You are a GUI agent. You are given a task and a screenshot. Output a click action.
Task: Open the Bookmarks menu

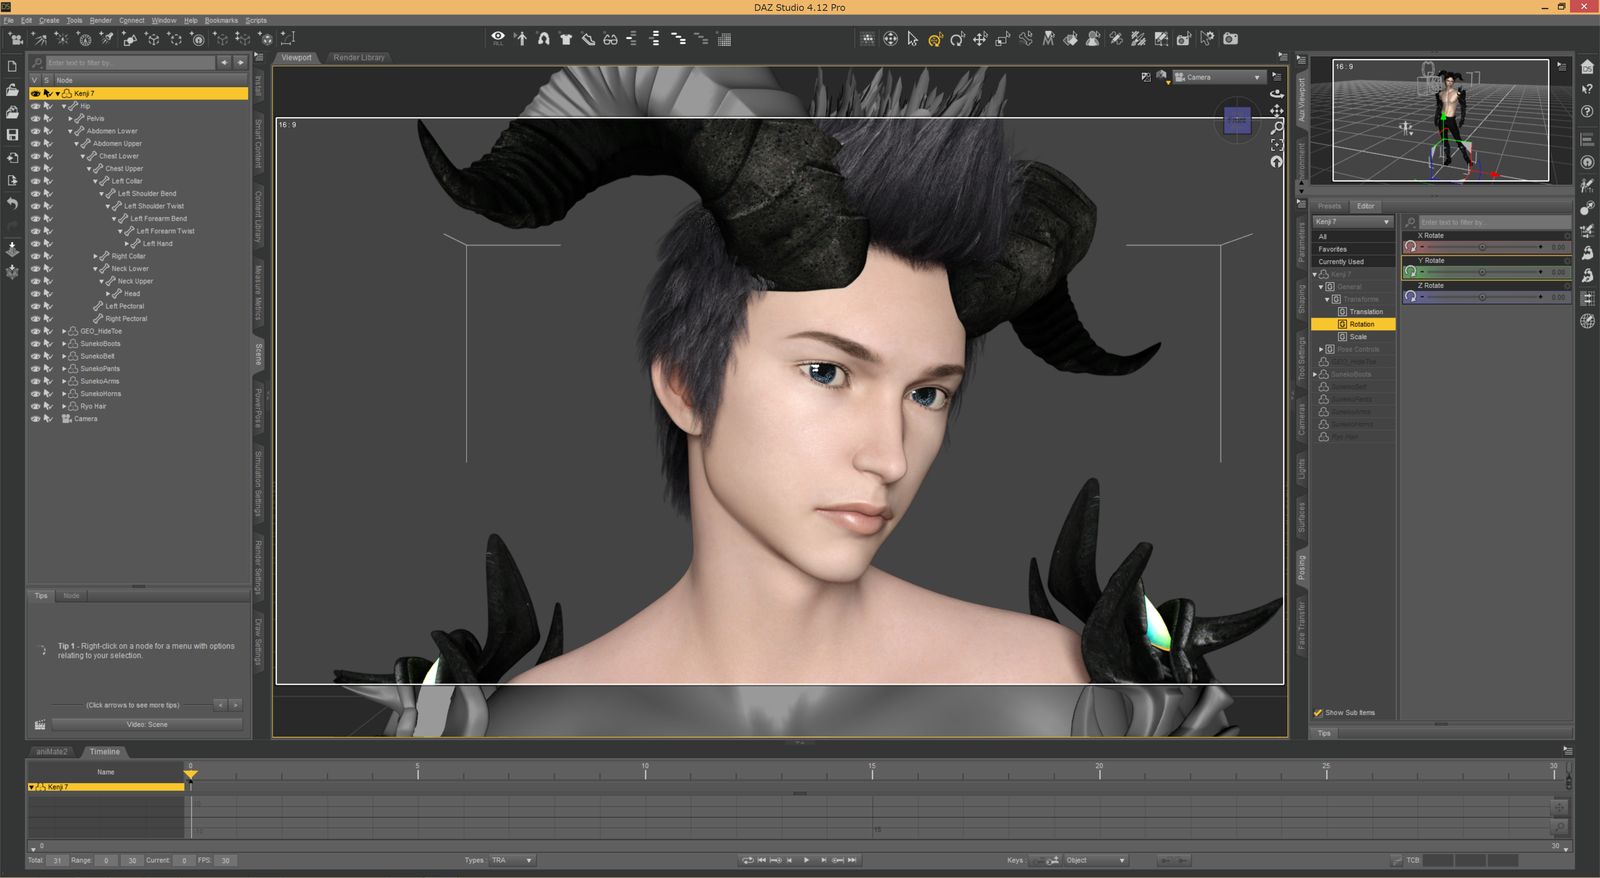pyautogui.click(x=221, y=20)
